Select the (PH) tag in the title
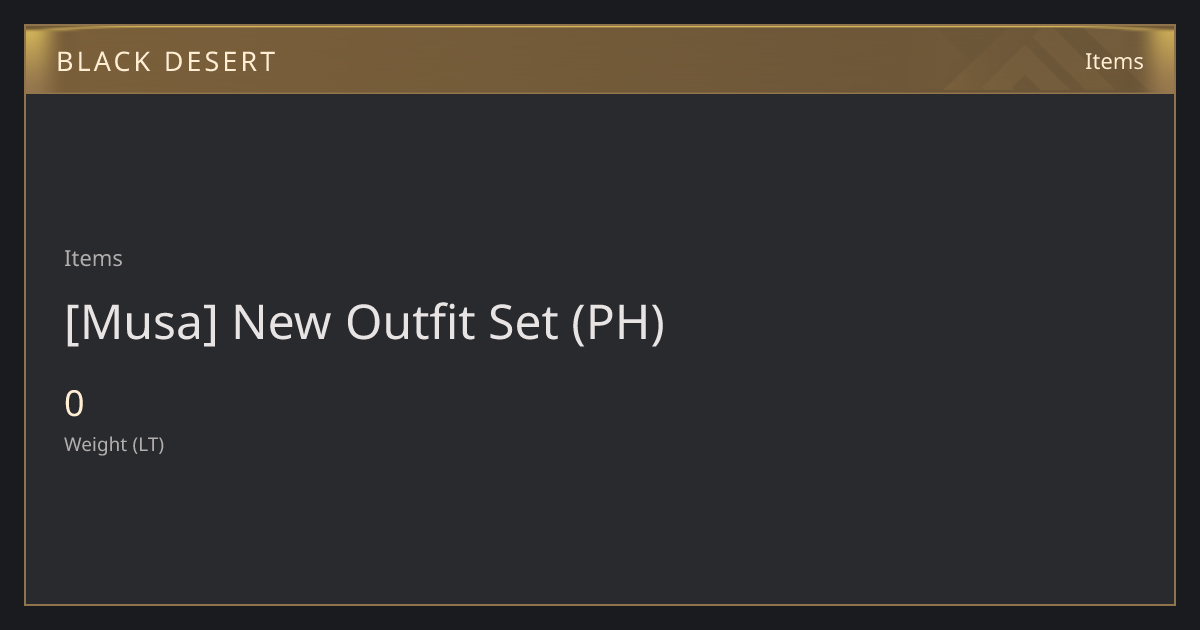This screenshot has width=1200, height=630. (x=618, y=323)
